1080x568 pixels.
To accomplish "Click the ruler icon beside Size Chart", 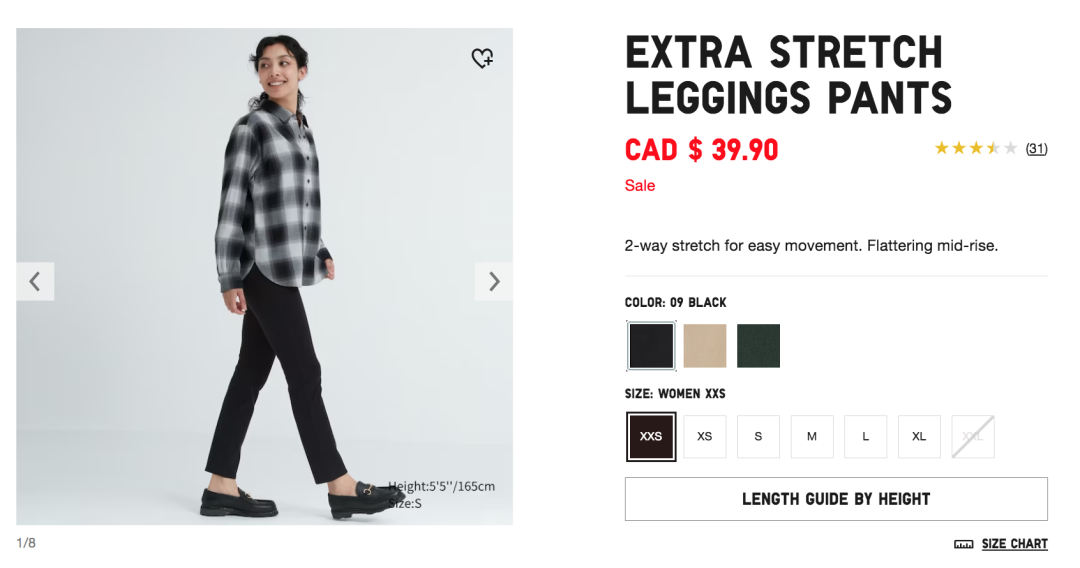I will pos(964,544).
